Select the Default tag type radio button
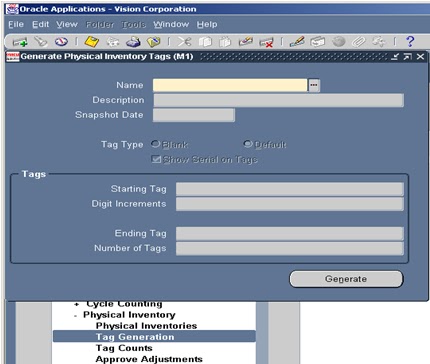This screenshot has width=430, height=364. (248, 144)
